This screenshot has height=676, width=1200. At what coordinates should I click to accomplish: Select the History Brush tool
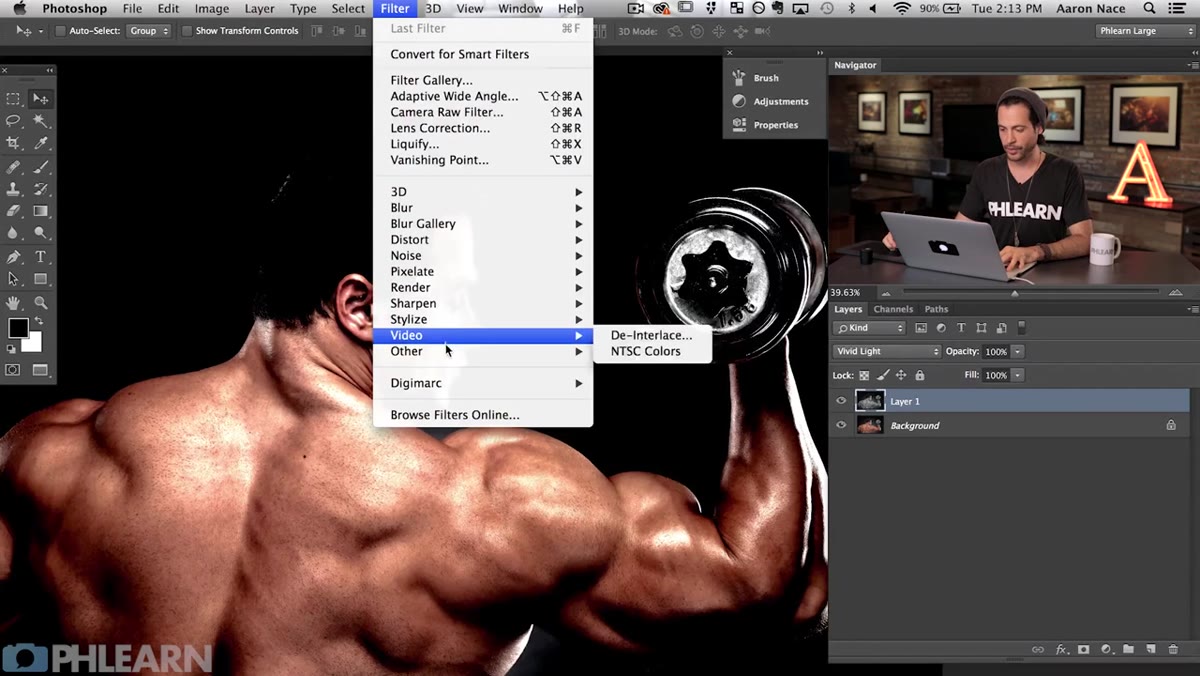point(41,189)
